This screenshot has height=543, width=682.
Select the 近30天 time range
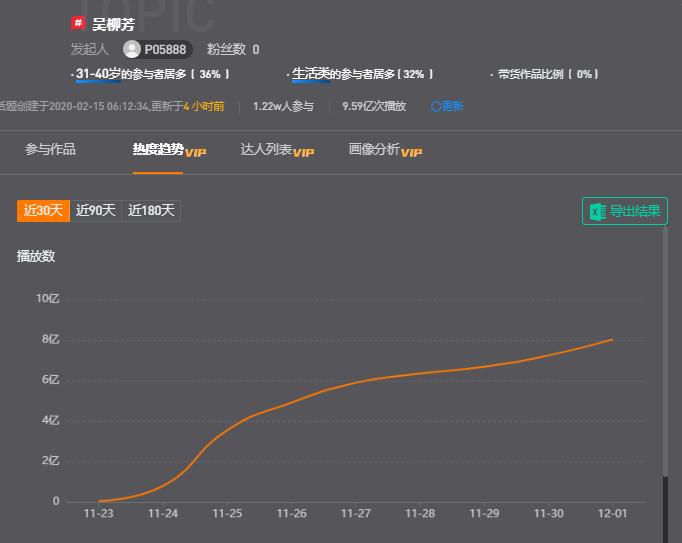[43, 211]
